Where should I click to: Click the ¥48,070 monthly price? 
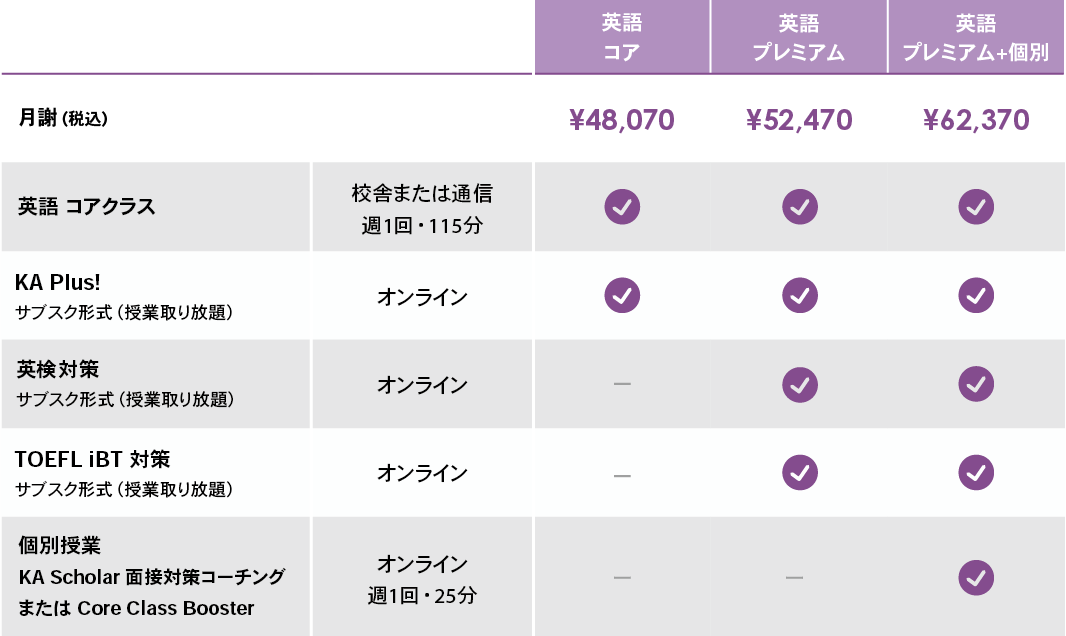coord(622,121)
